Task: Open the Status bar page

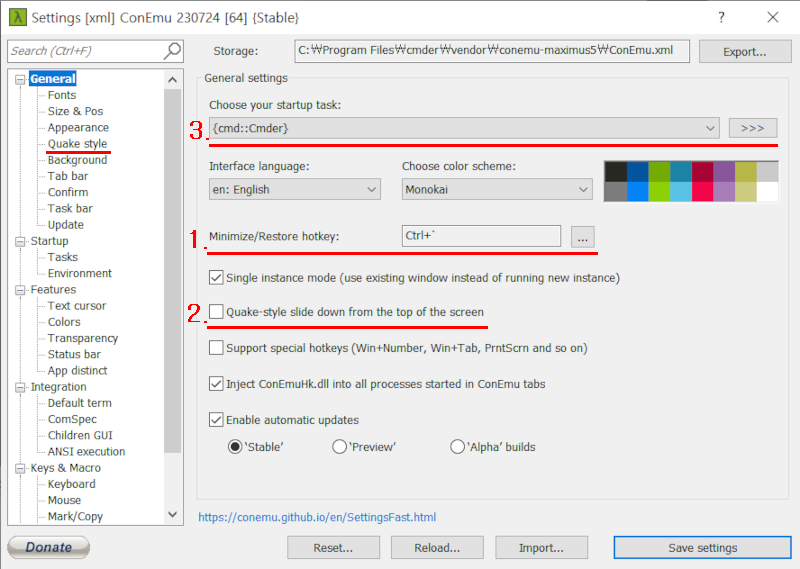Action: click(x=74, y=355)
